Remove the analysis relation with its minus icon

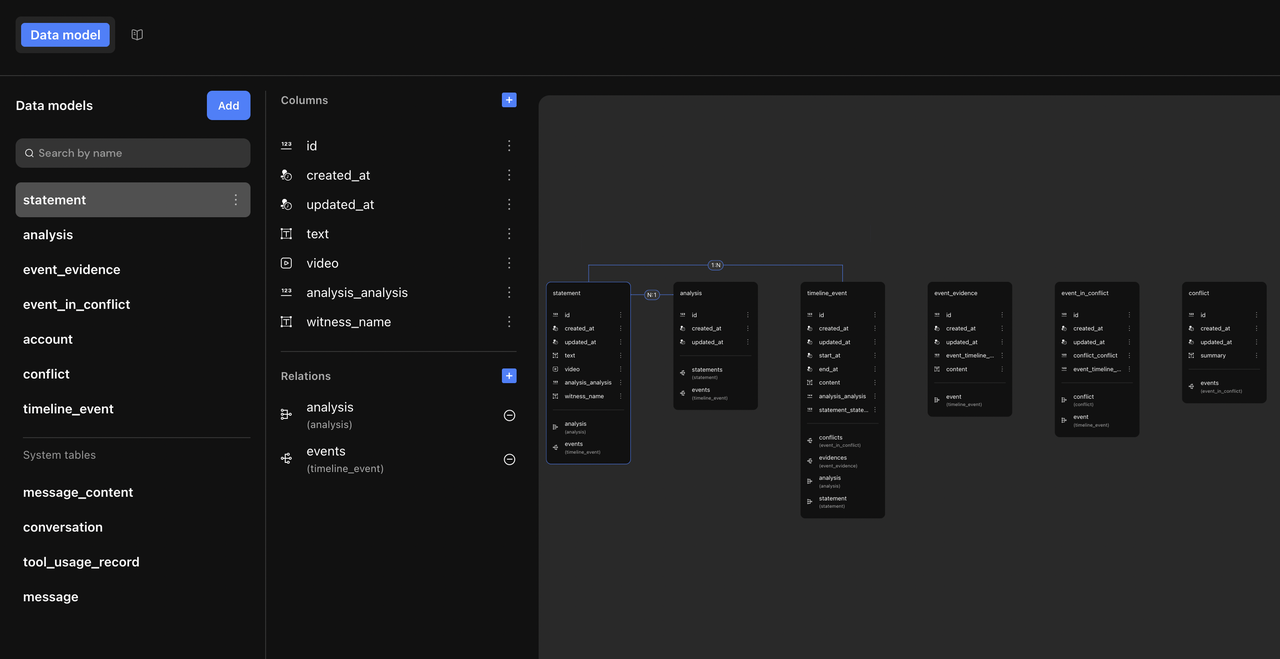click(x=509, y=415)
